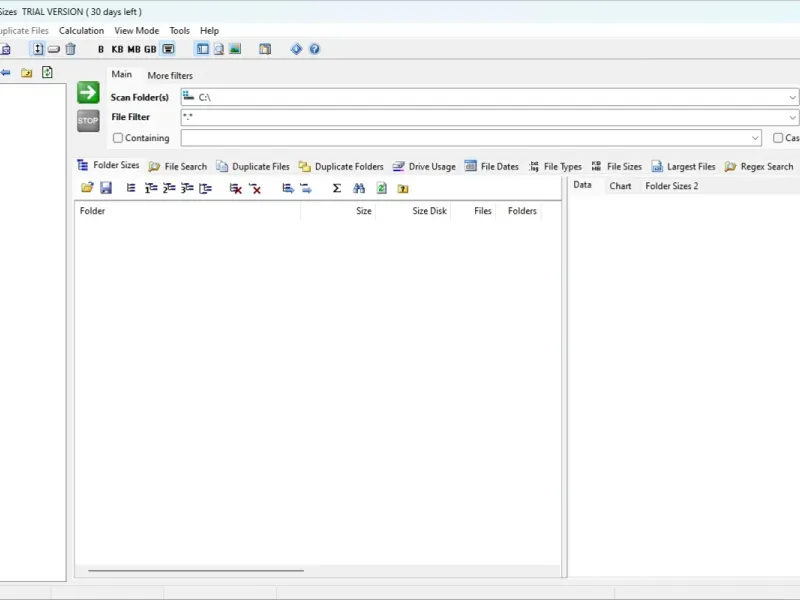Select the GB size unit icon
The image size is (800, 600).
150,49
